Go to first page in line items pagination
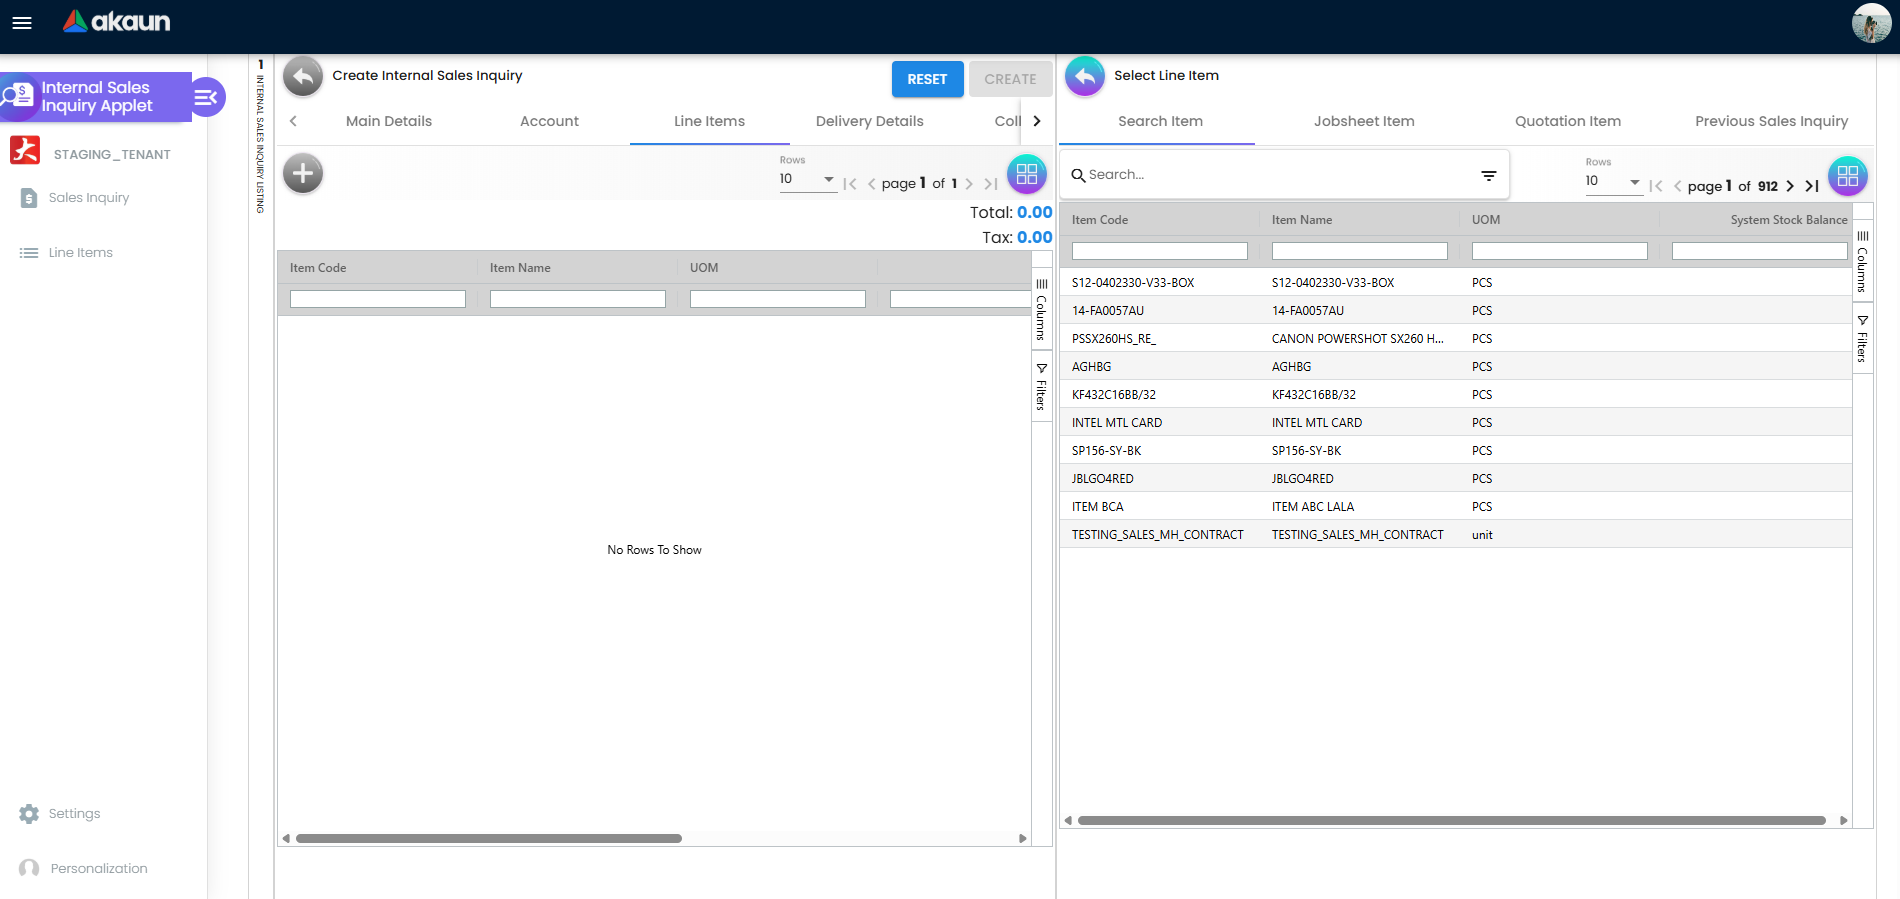The image size is (1900, 899). tap(850, 184)
